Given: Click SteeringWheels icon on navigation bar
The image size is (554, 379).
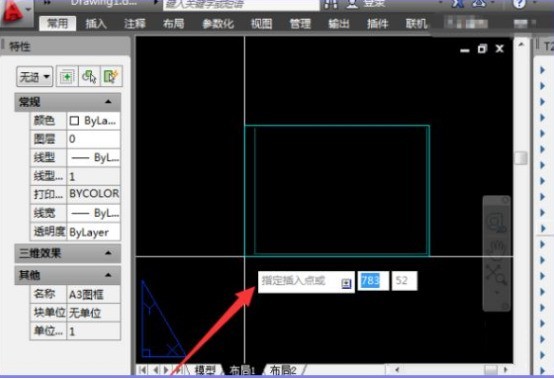Looking at the screenshot, I should [x=497, y=223].
